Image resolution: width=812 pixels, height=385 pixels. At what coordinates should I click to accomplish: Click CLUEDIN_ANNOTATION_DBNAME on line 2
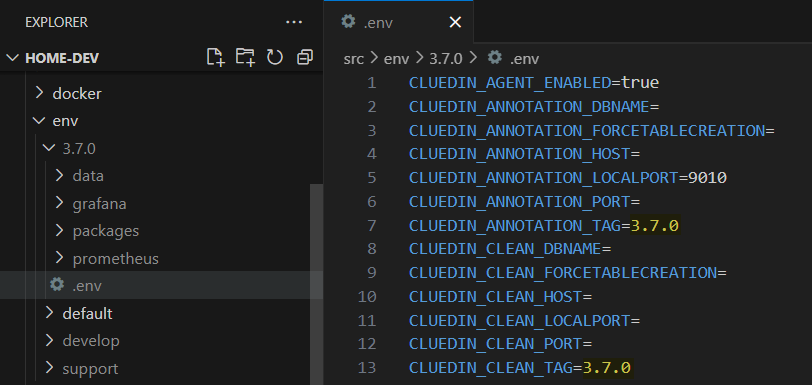(x=529, y=107)
